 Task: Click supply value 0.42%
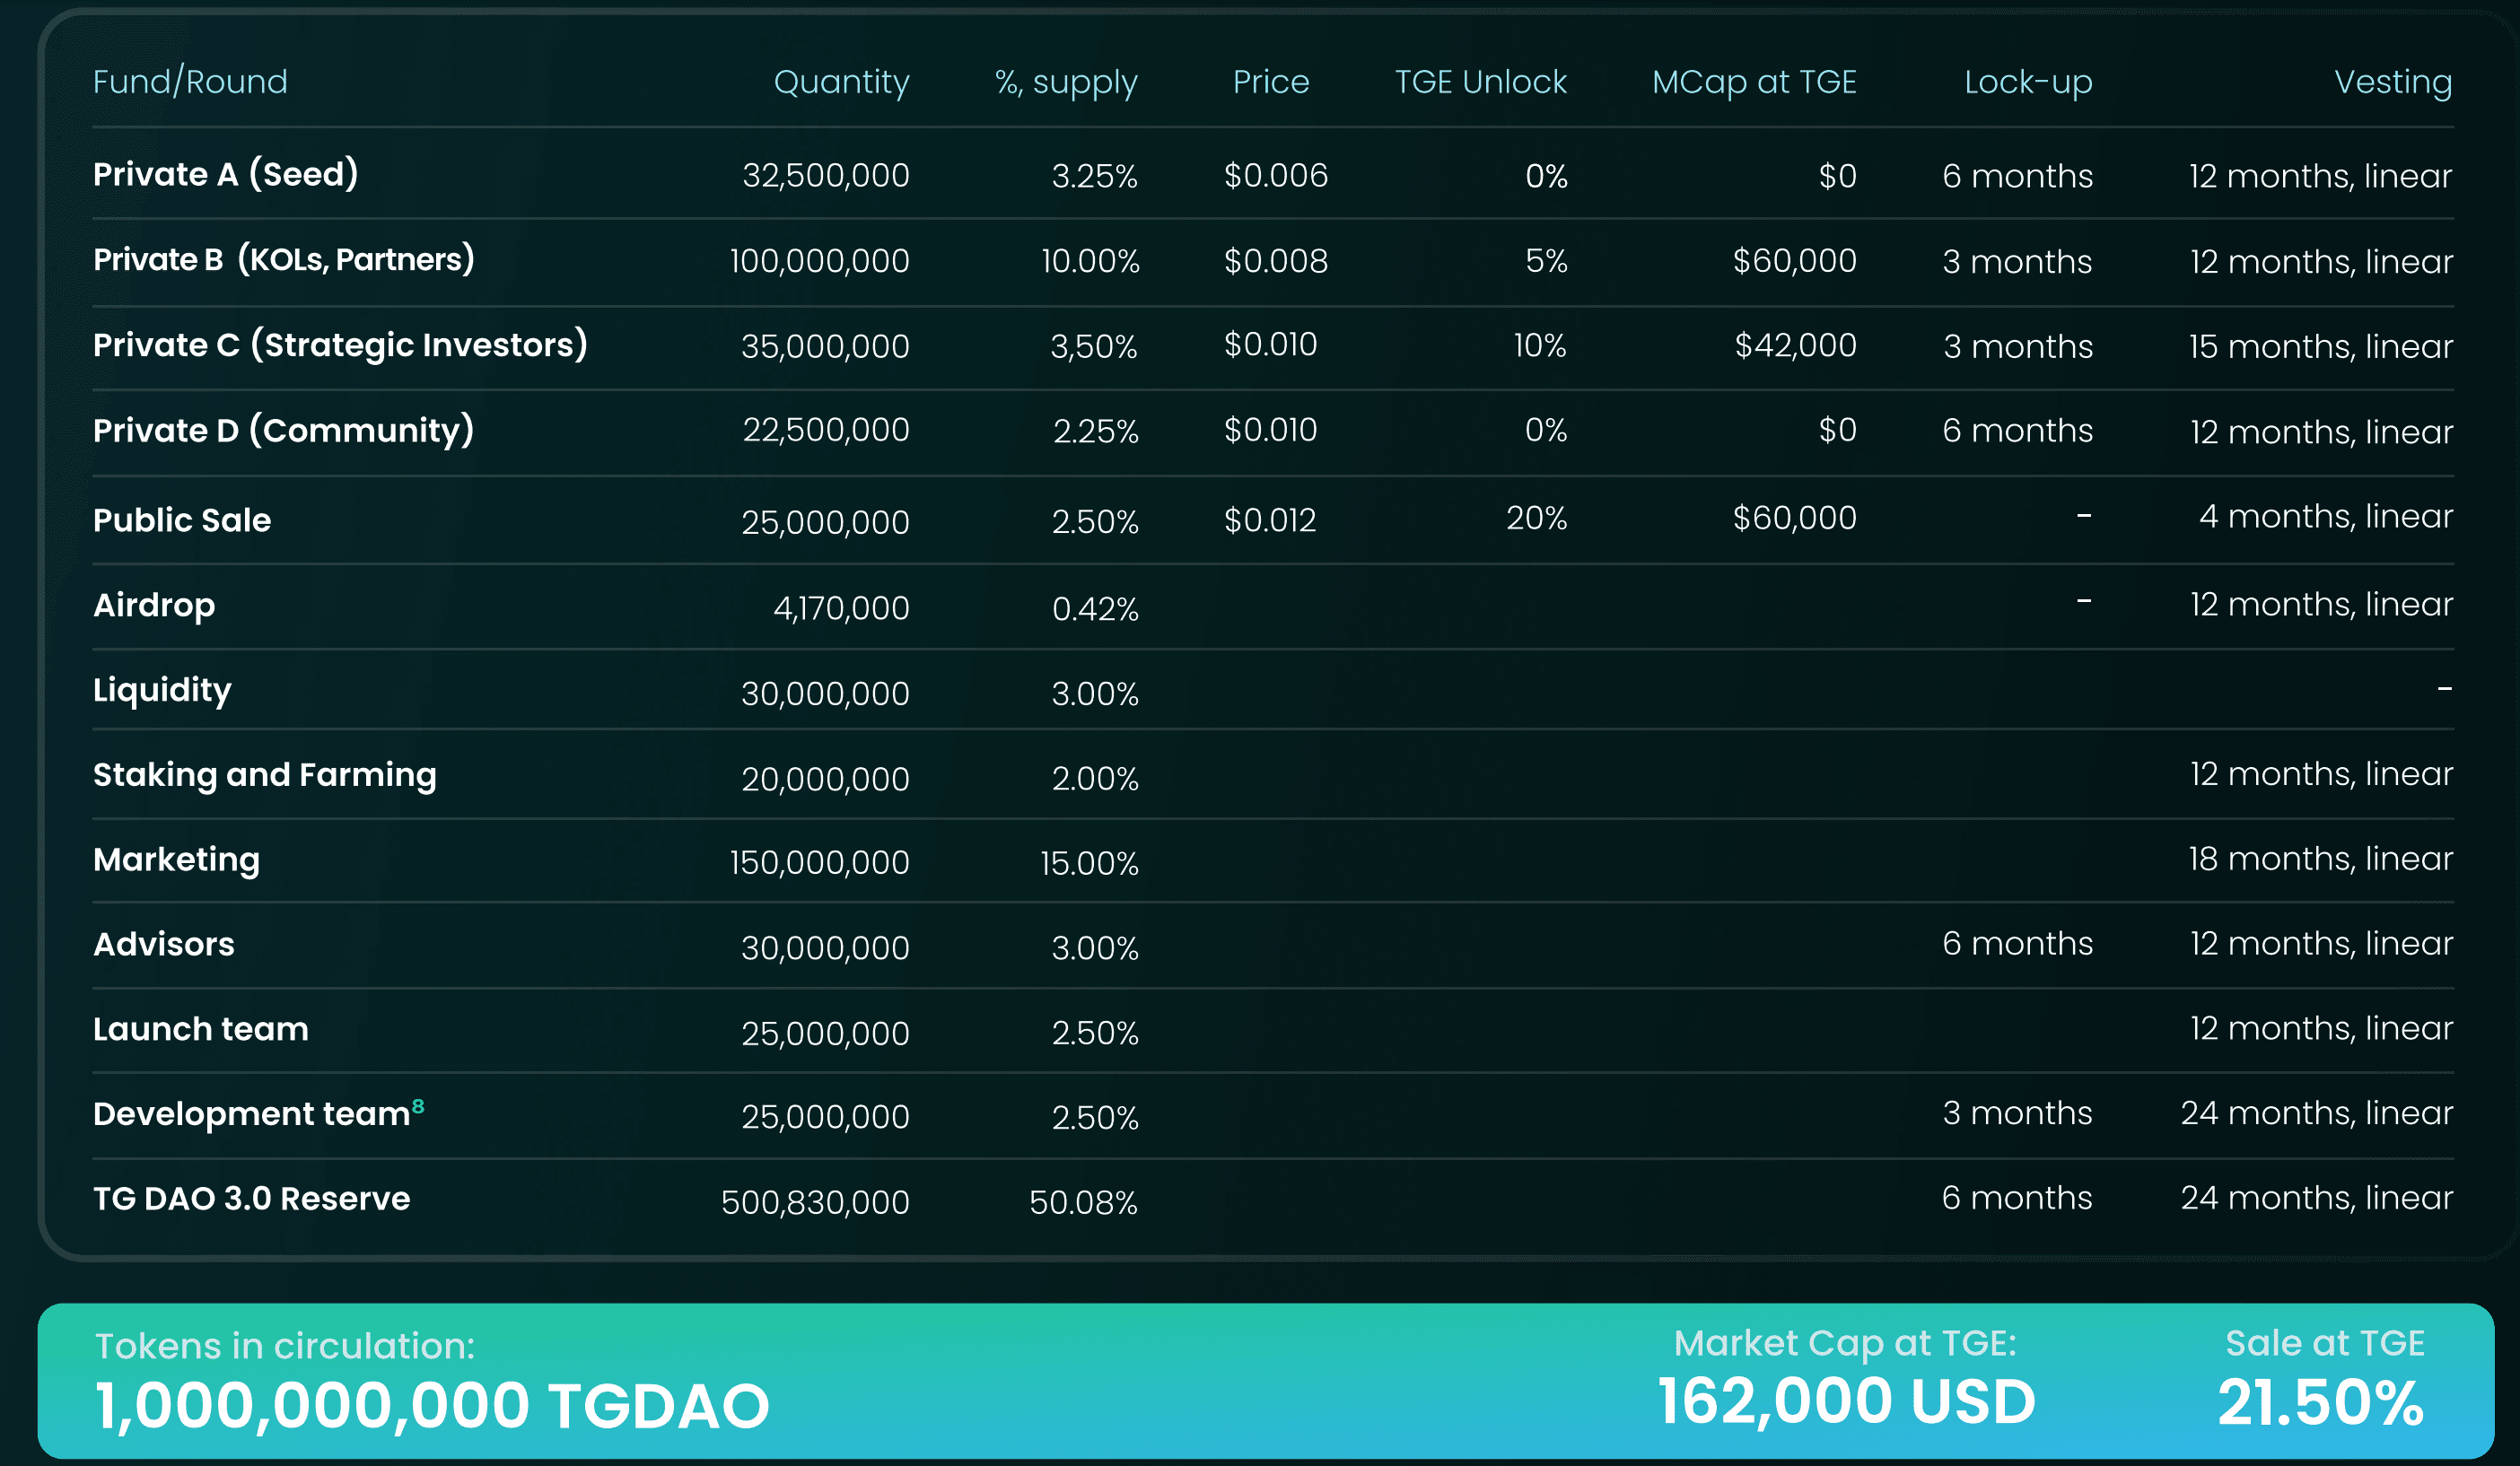tap(1095, 609)
